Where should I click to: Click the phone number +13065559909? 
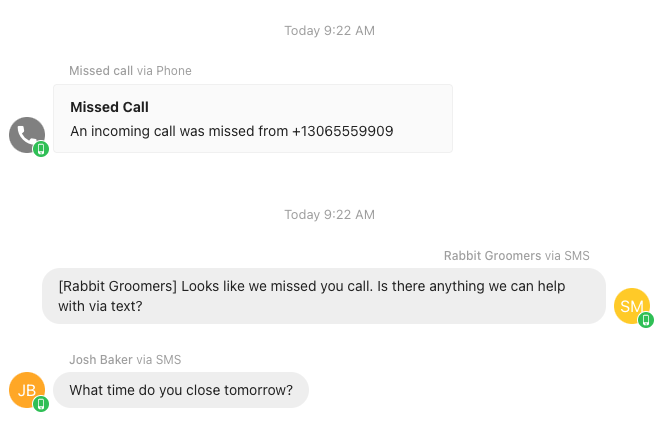click(343, 131)
